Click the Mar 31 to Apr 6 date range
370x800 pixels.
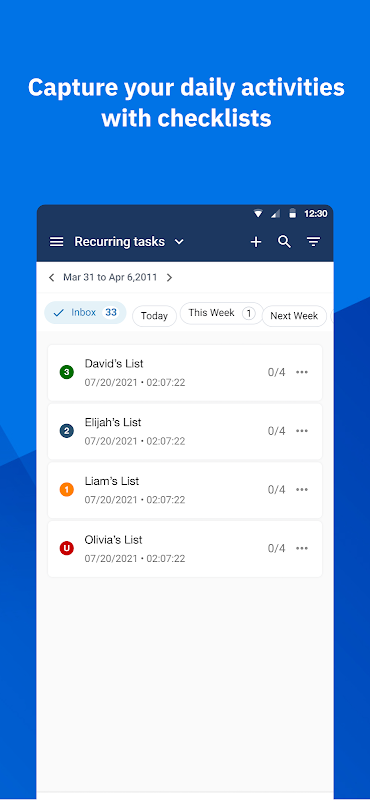point(110,278)
